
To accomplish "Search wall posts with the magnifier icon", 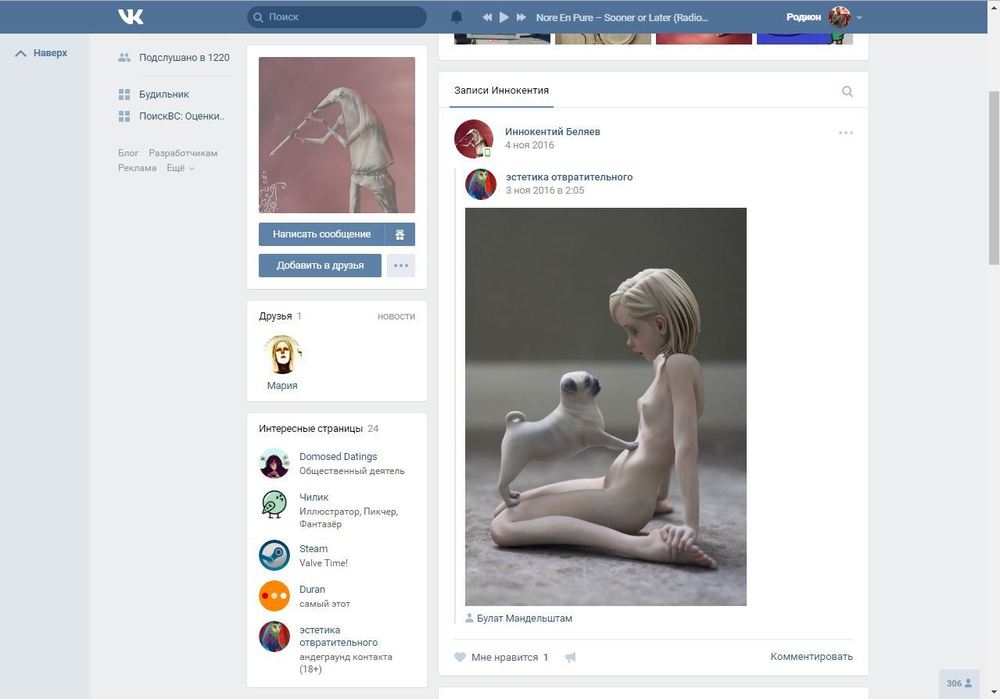I will (847, 91).
